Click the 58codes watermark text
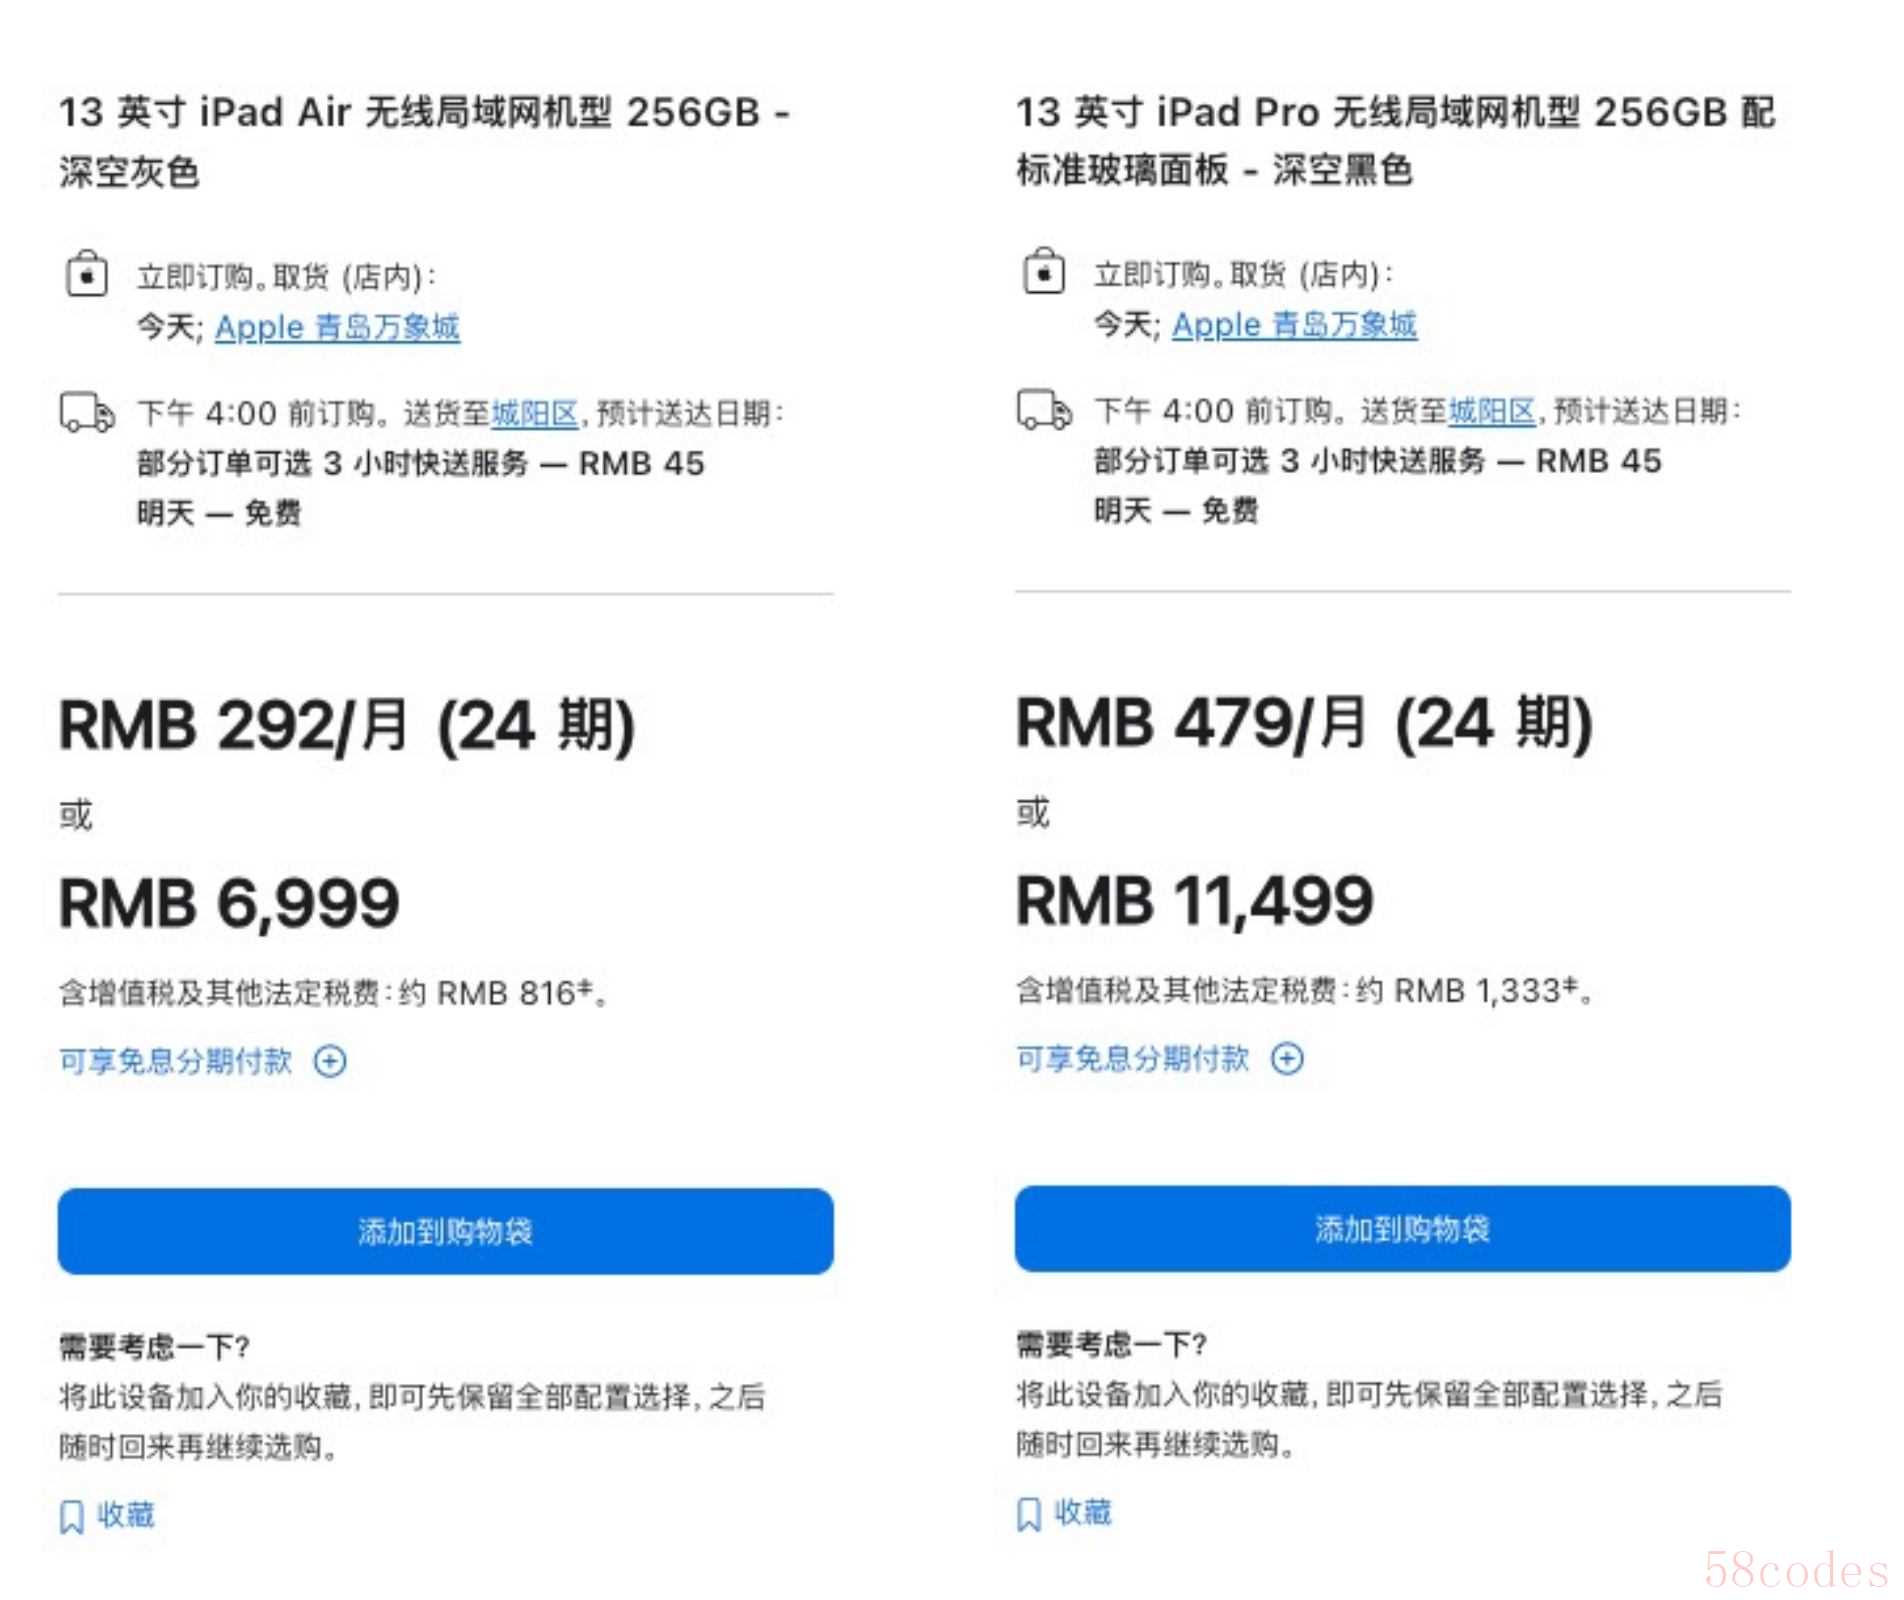The image size is (1904, 1600). coord(1796,1571)
